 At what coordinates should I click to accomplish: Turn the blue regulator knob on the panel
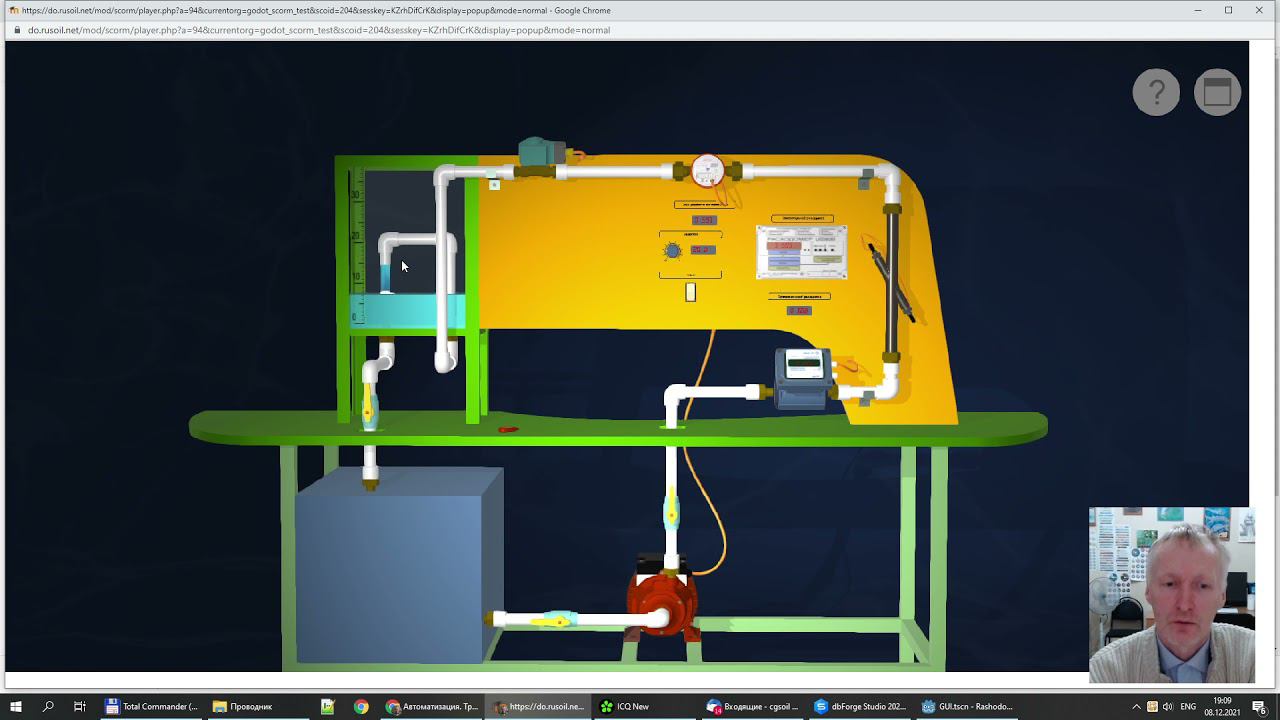(672, 251)
